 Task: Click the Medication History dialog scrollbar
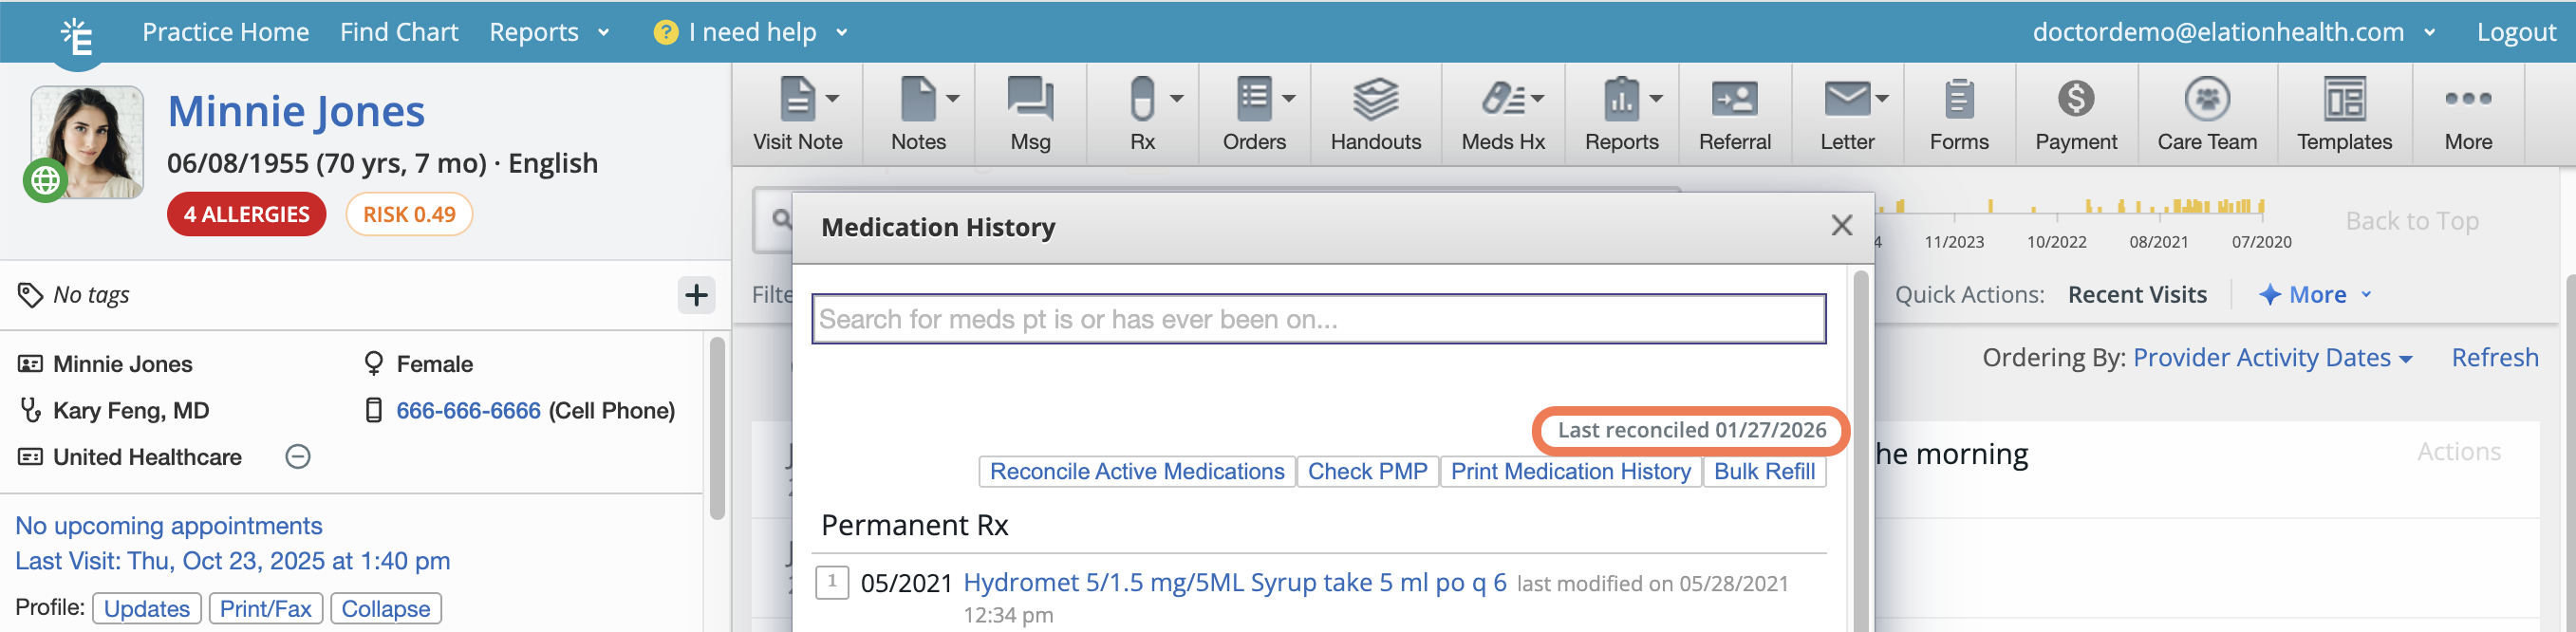coord(1860,450)
